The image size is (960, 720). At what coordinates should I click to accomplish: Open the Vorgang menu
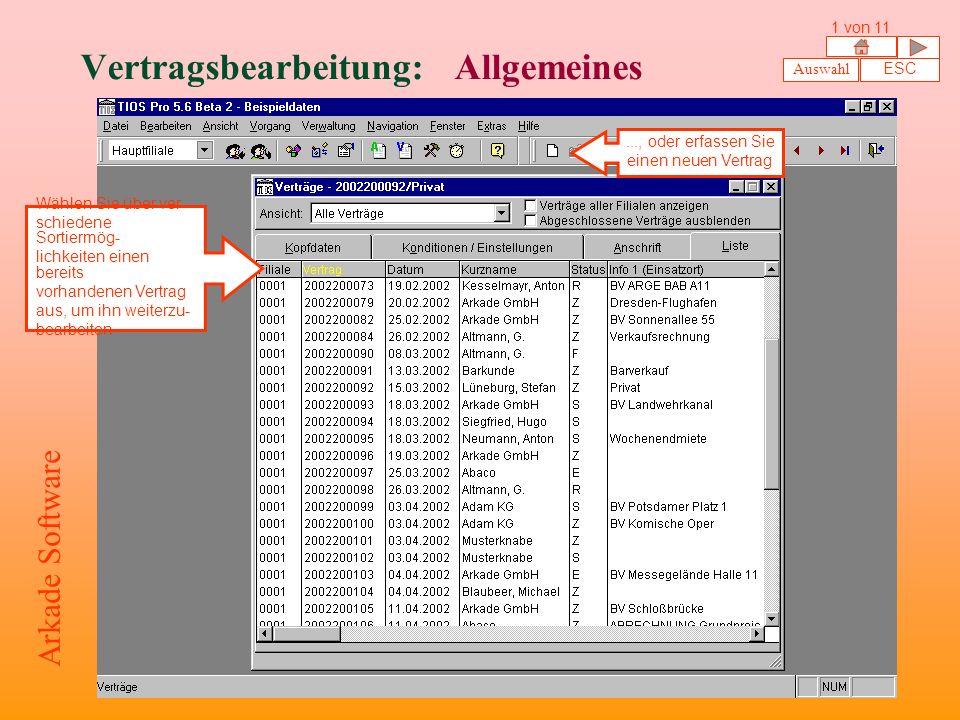(270, 126)
